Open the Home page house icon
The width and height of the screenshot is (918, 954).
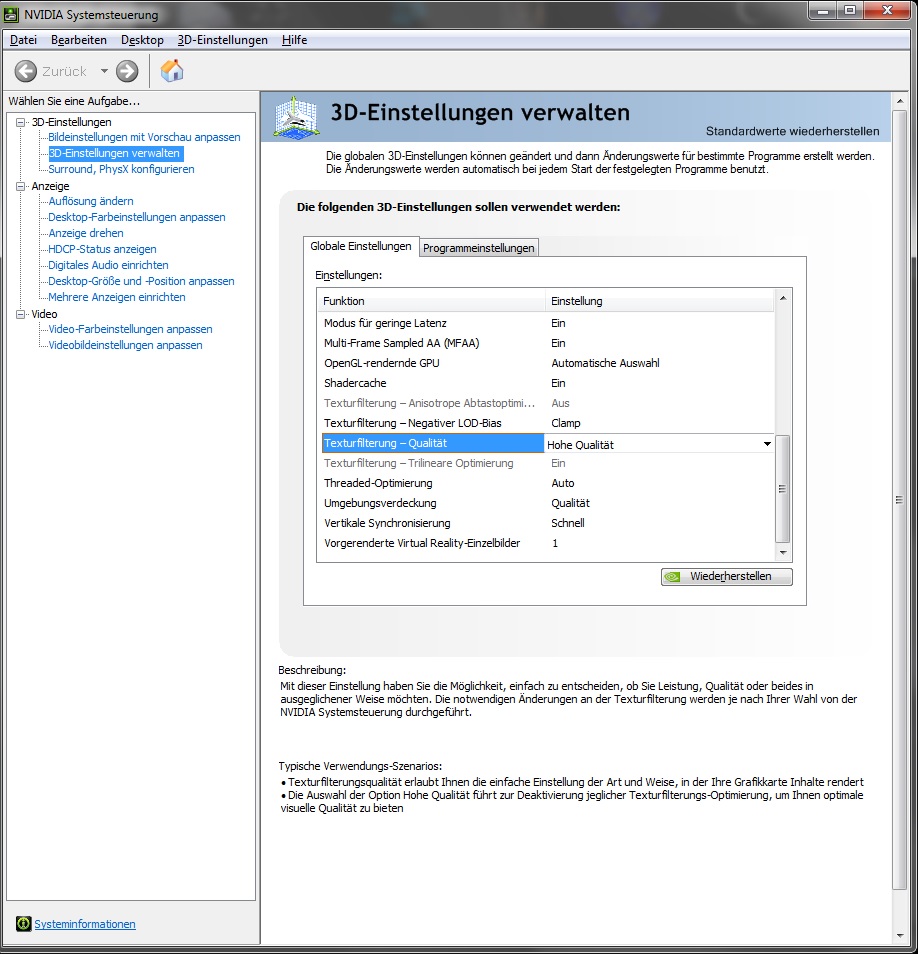coord(172,71)
